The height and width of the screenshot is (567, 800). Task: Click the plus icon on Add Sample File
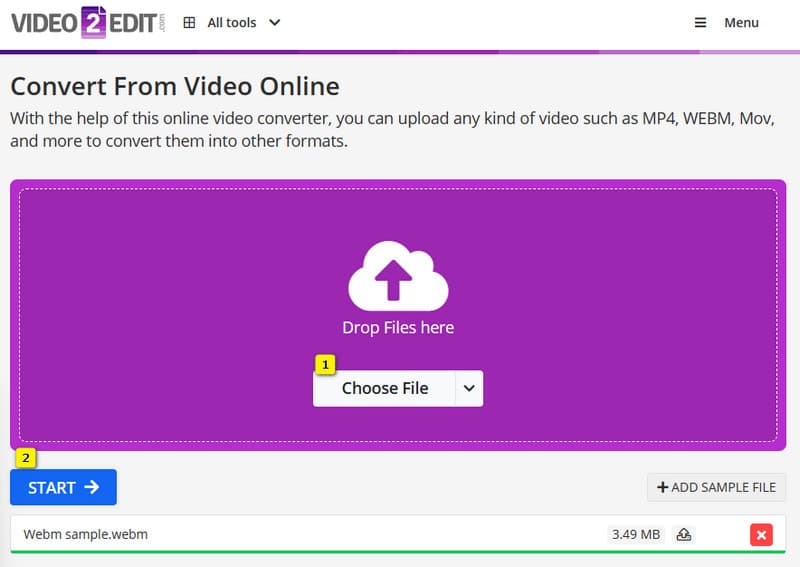tap(662, 488)
